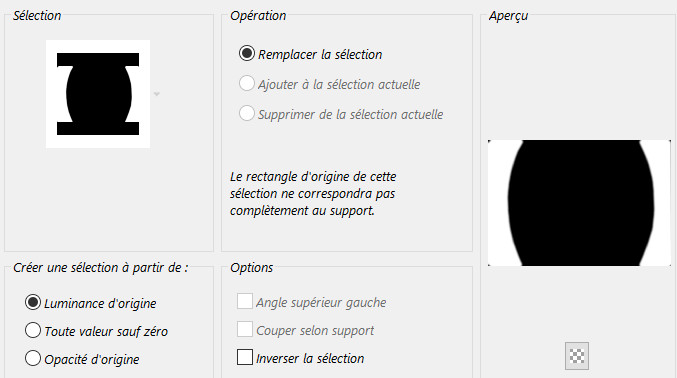The image size is (677, 378).
Task: Click the Créer une sélection à partir de heading
Action: click(101, 268)
